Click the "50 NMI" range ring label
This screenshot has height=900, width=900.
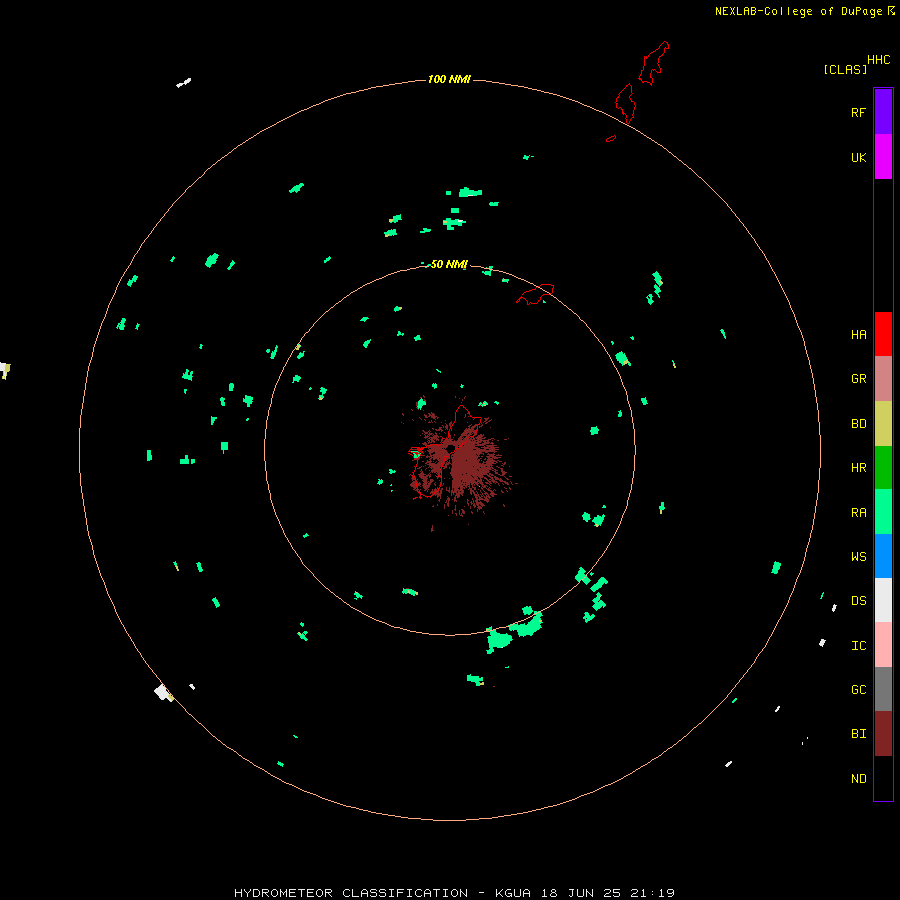click(449, 264)
